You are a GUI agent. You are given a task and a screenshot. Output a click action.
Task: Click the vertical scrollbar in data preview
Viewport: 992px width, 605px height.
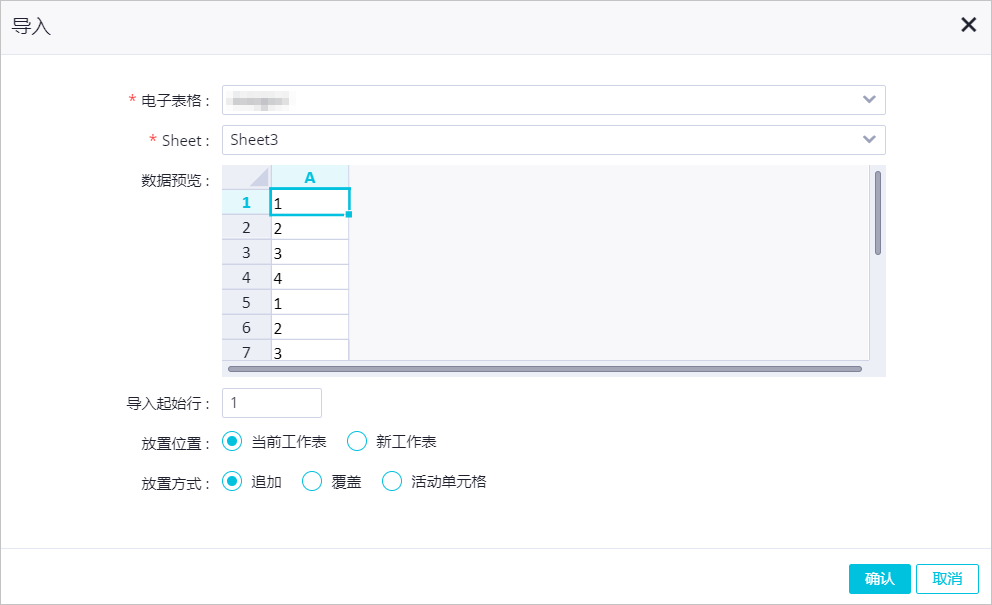tap(878, 212)
